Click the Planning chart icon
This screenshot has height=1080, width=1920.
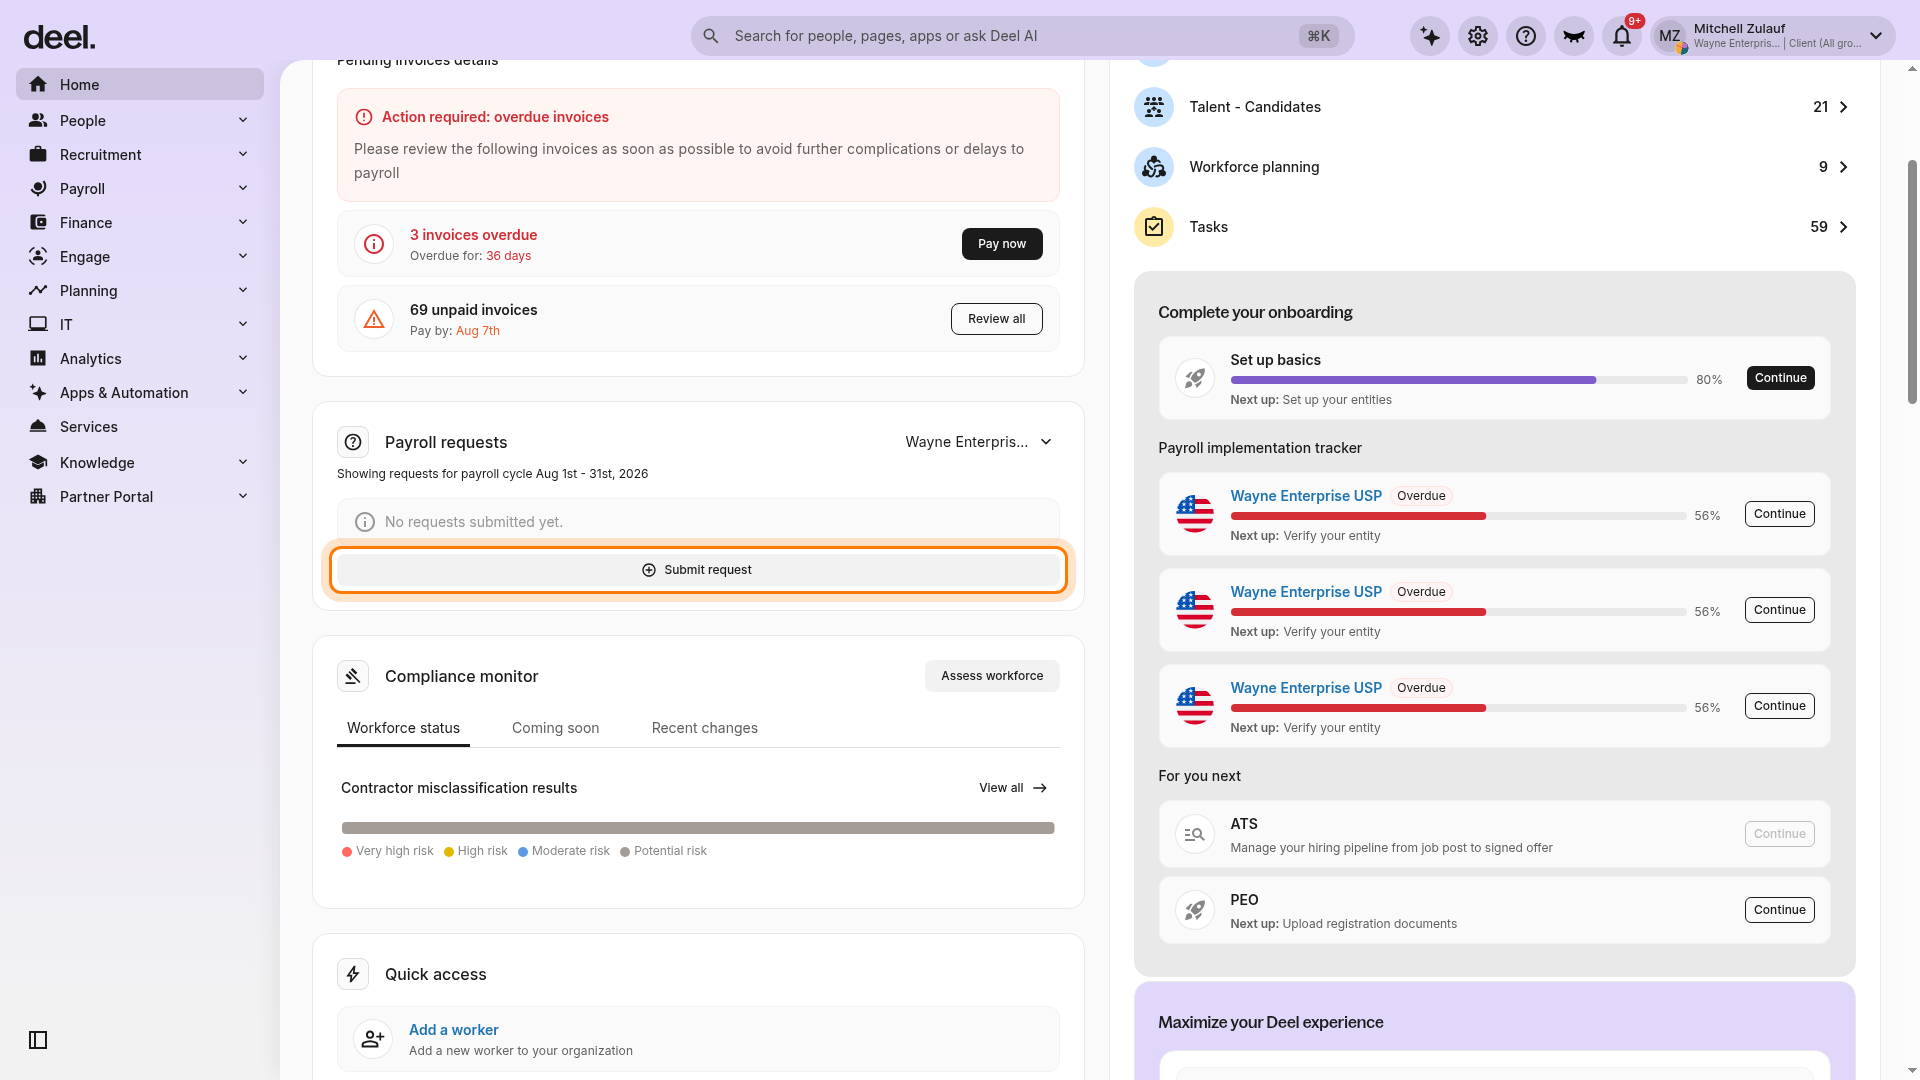click(x=38, y=290)
